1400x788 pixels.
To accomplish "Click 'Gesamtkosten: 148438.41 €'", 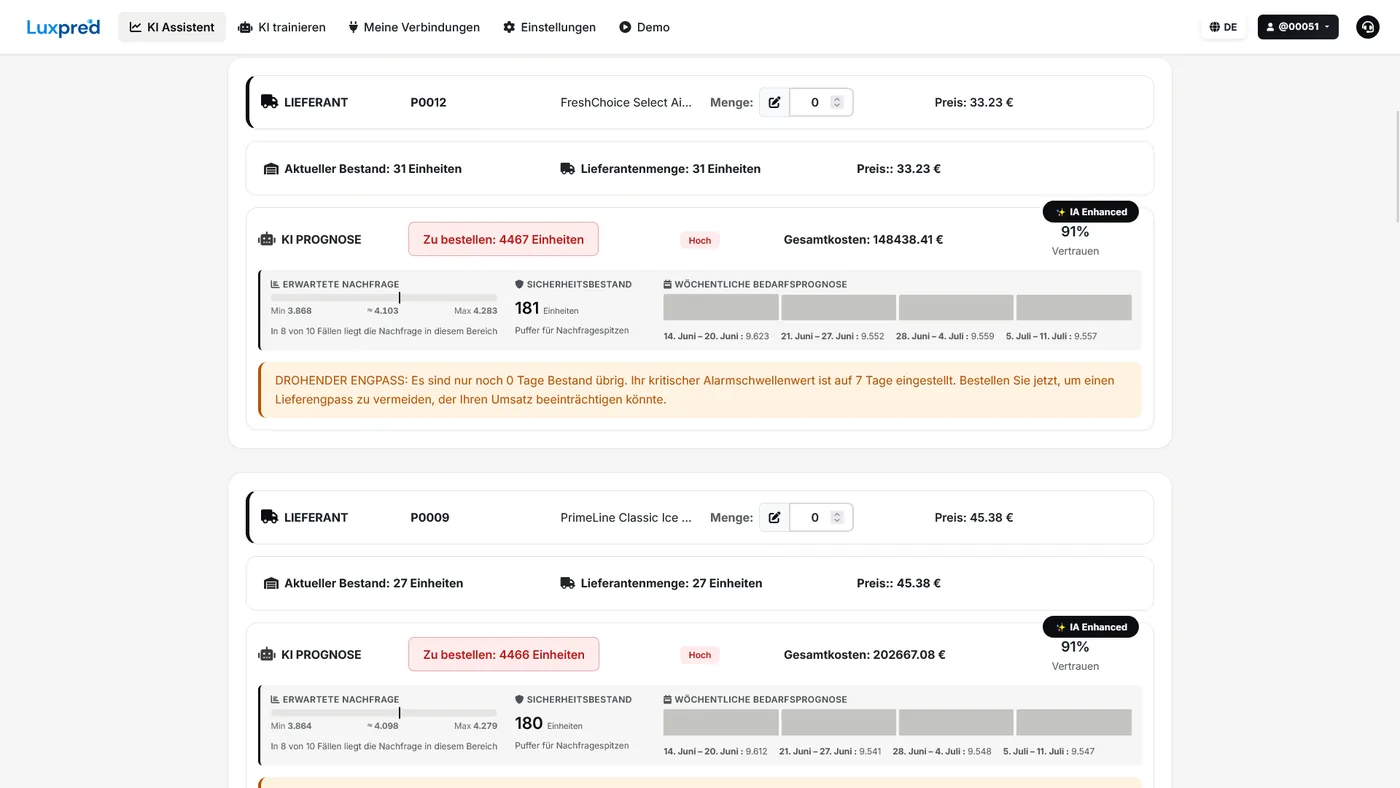I will point(864,240).
